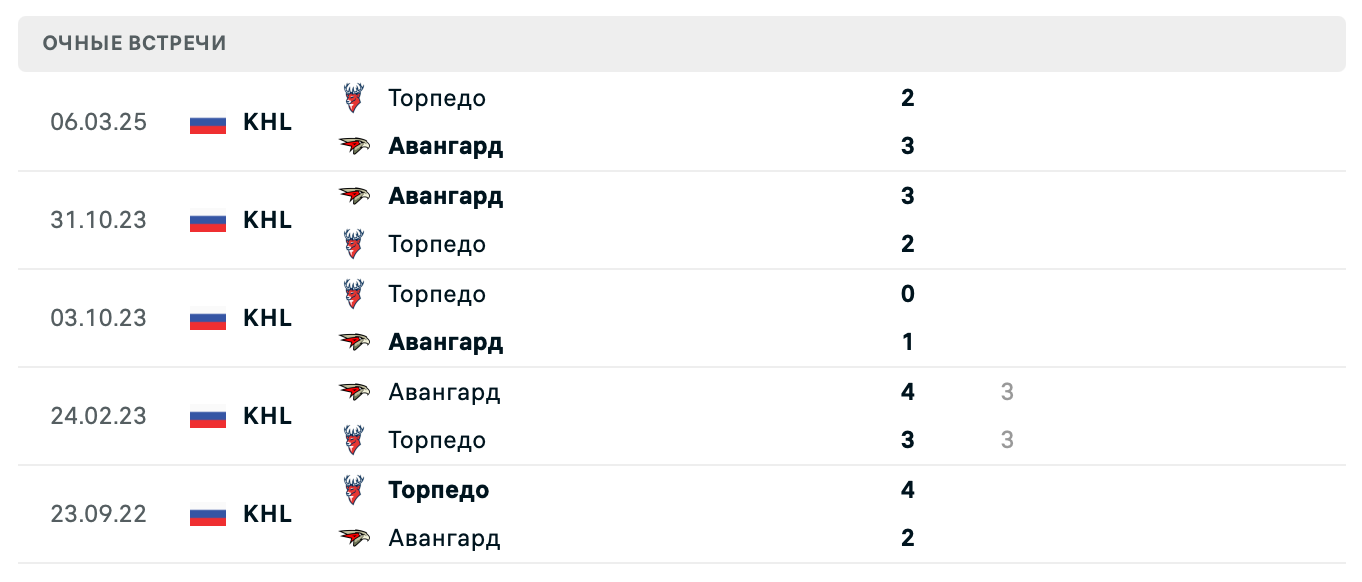Click Torpedo logo in 24.02.23 match
Image resolution: width=1362 pixels, height=582 pixels.
pos(353,440)
